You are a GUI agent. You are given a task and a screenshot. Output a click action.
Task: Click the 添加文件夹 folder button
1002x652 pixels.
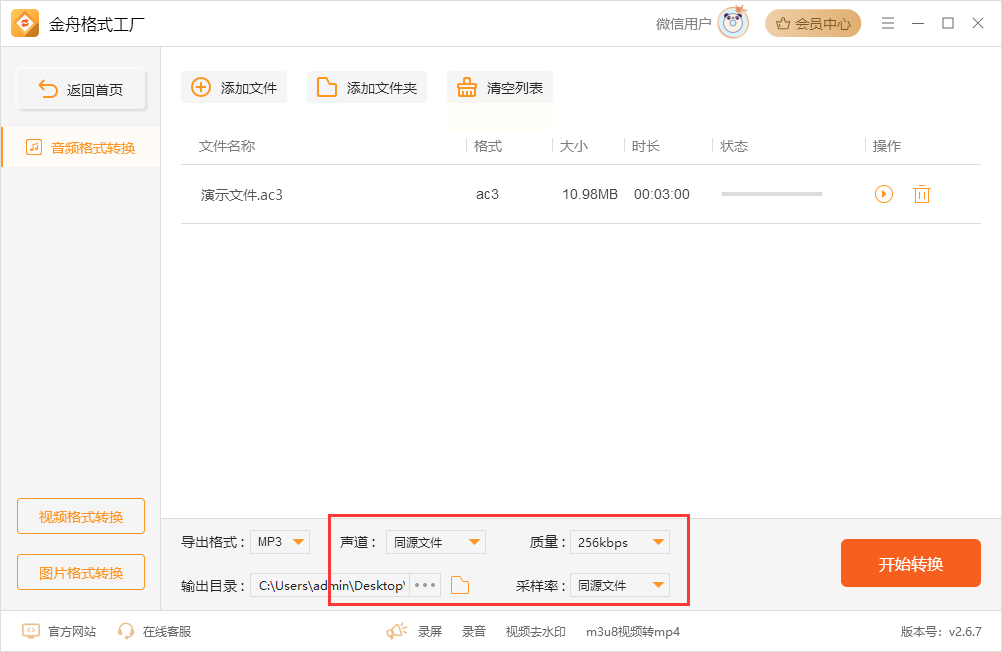pos(367,88)
